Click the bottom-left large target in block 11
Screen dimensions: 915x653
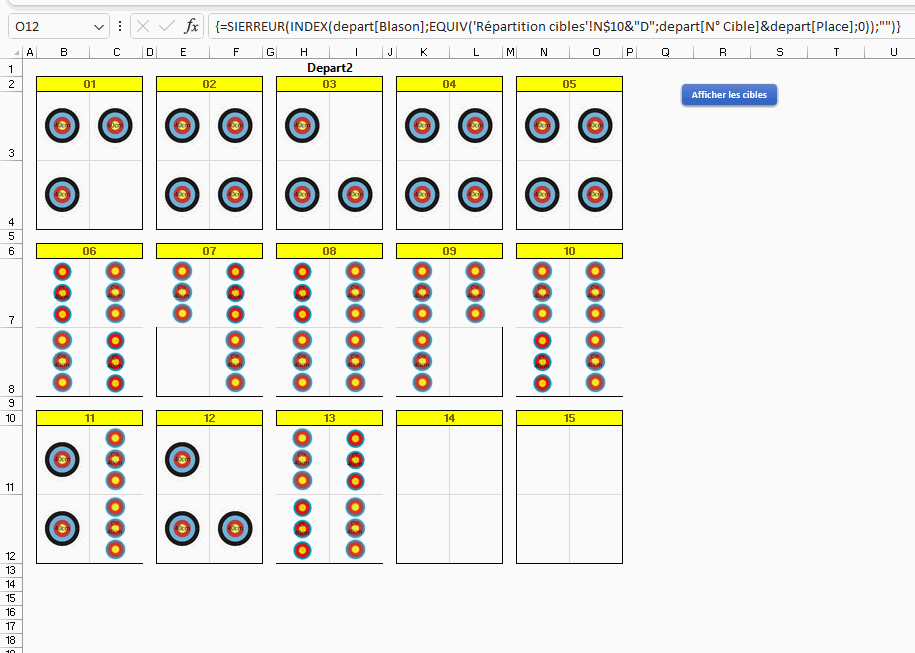[62, 528]
